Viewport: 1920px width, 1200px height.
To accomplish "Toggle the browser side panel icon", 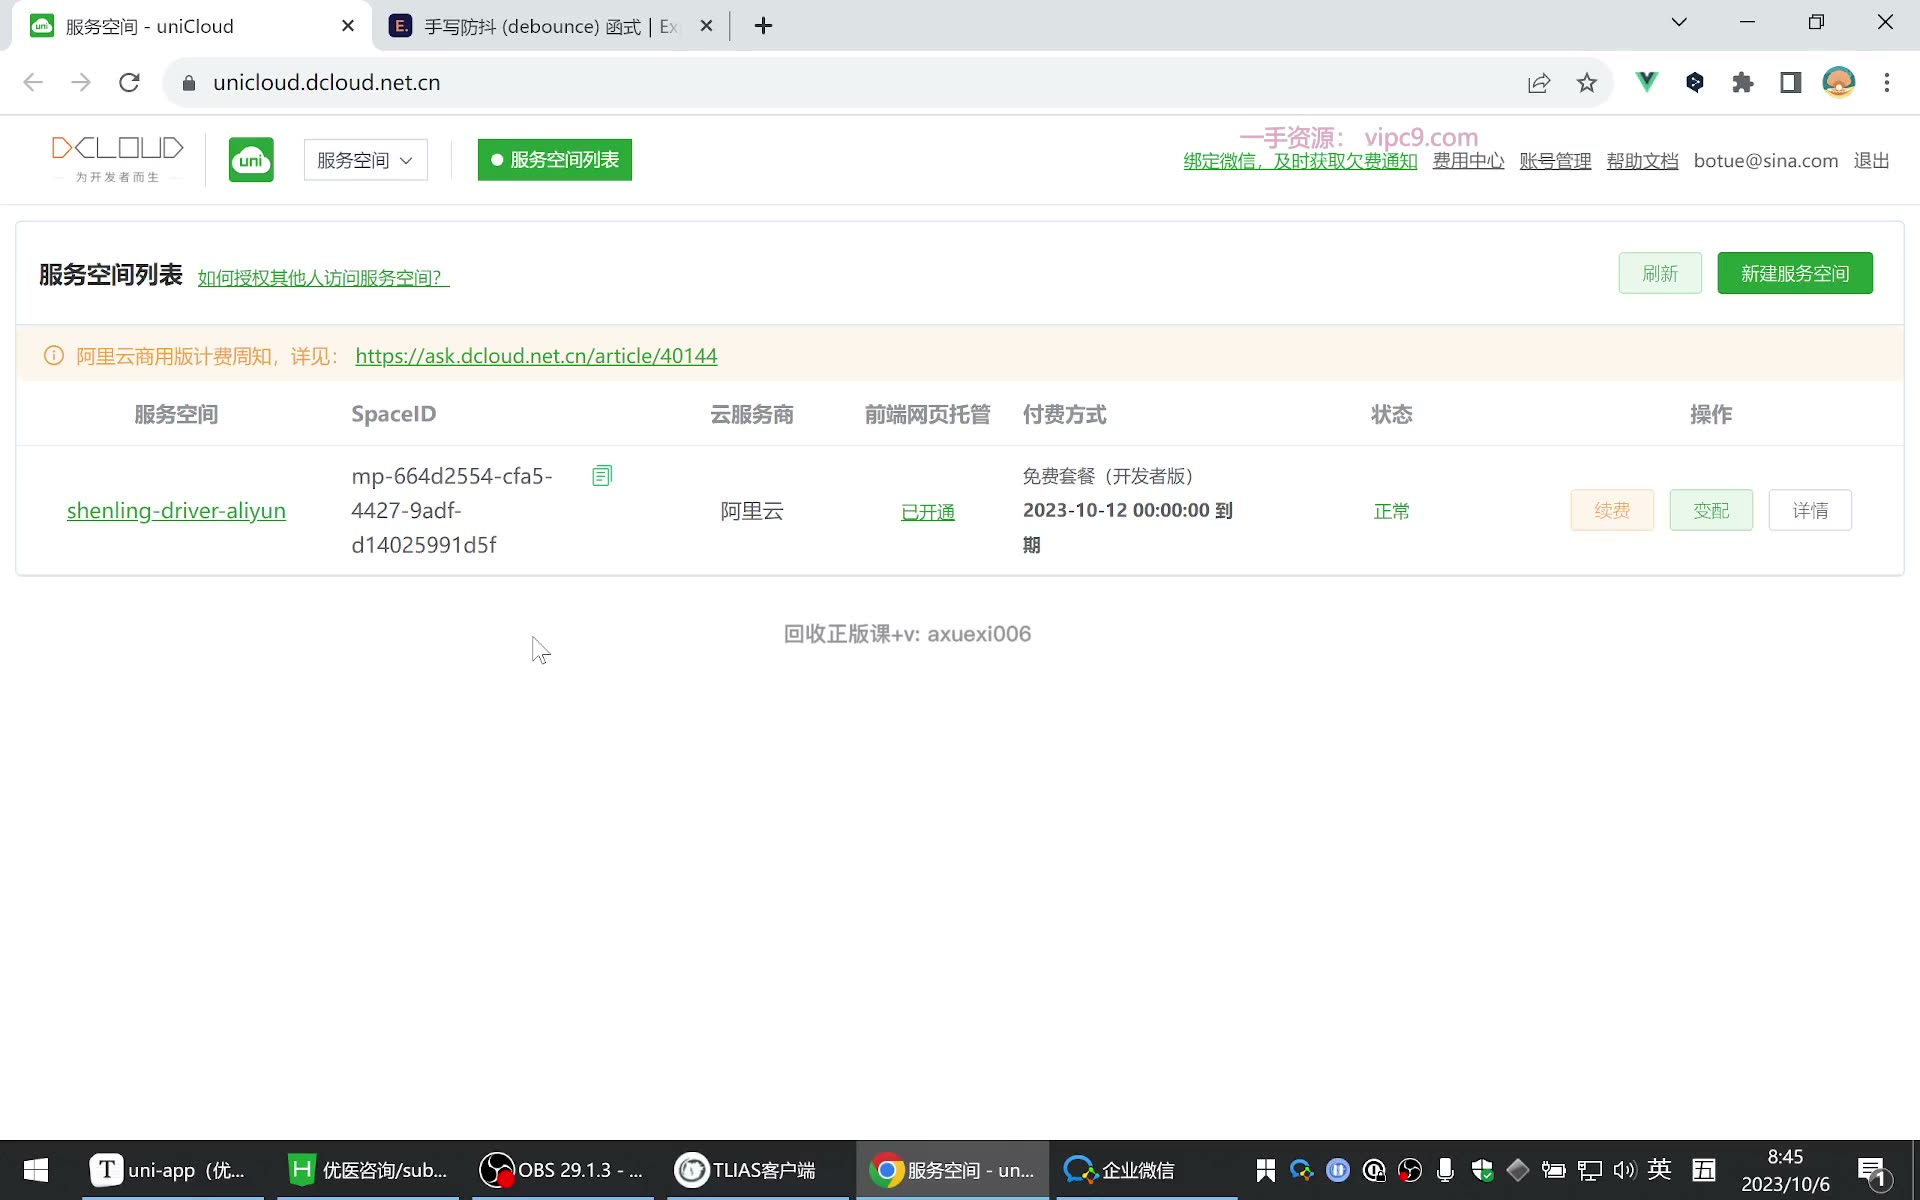I will (x=1791, y=83).
